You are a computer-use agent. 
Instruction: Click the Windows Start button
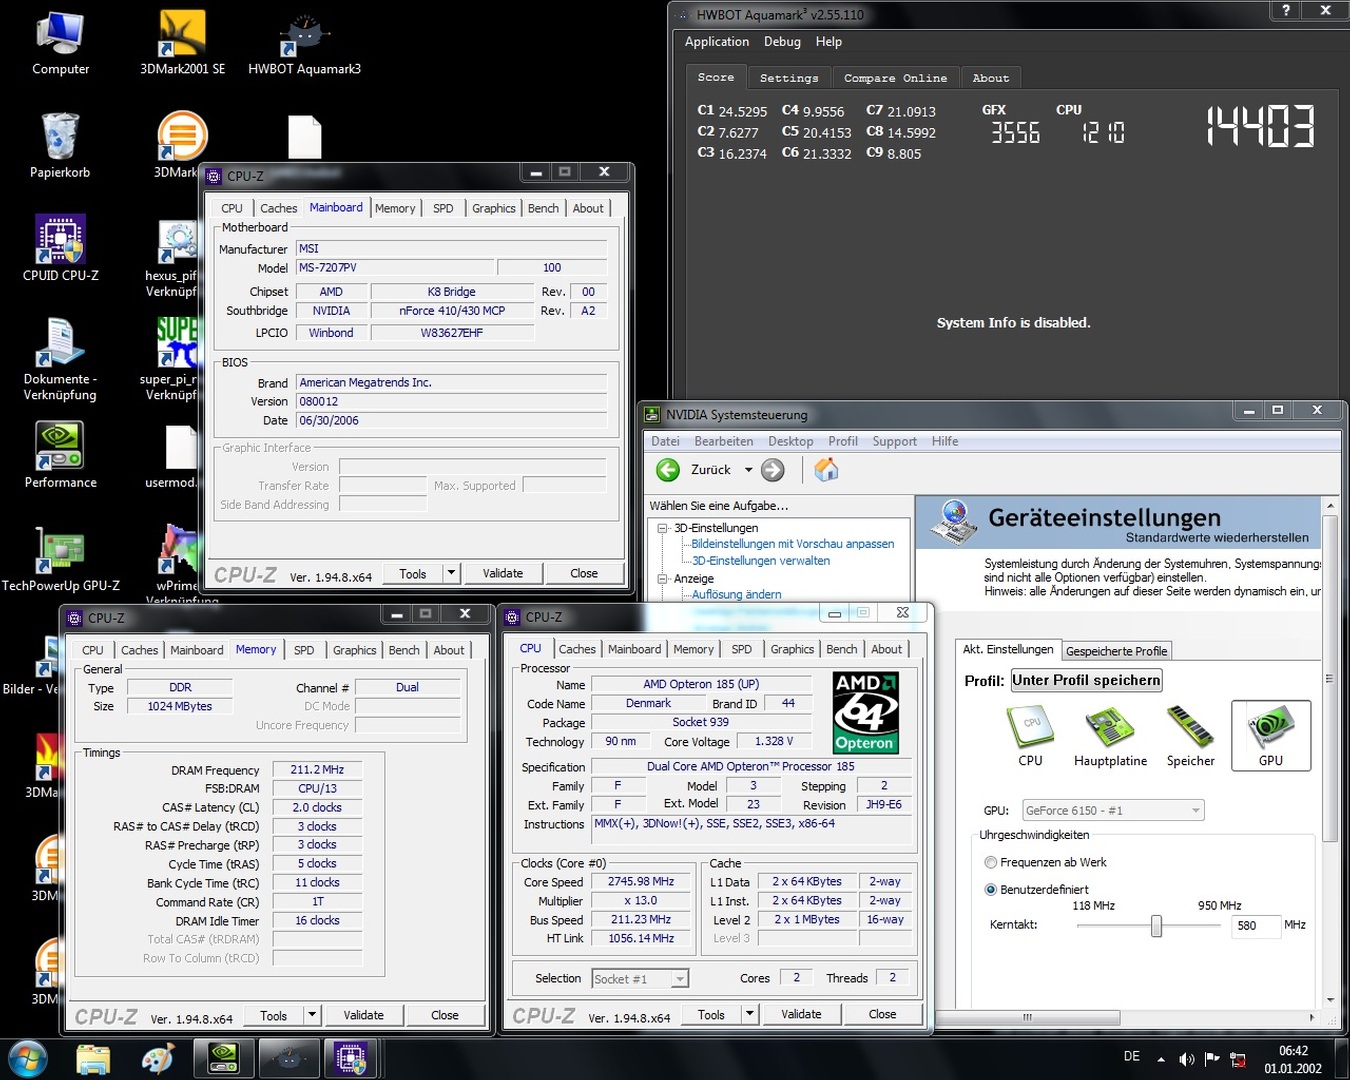point(27,1059)
